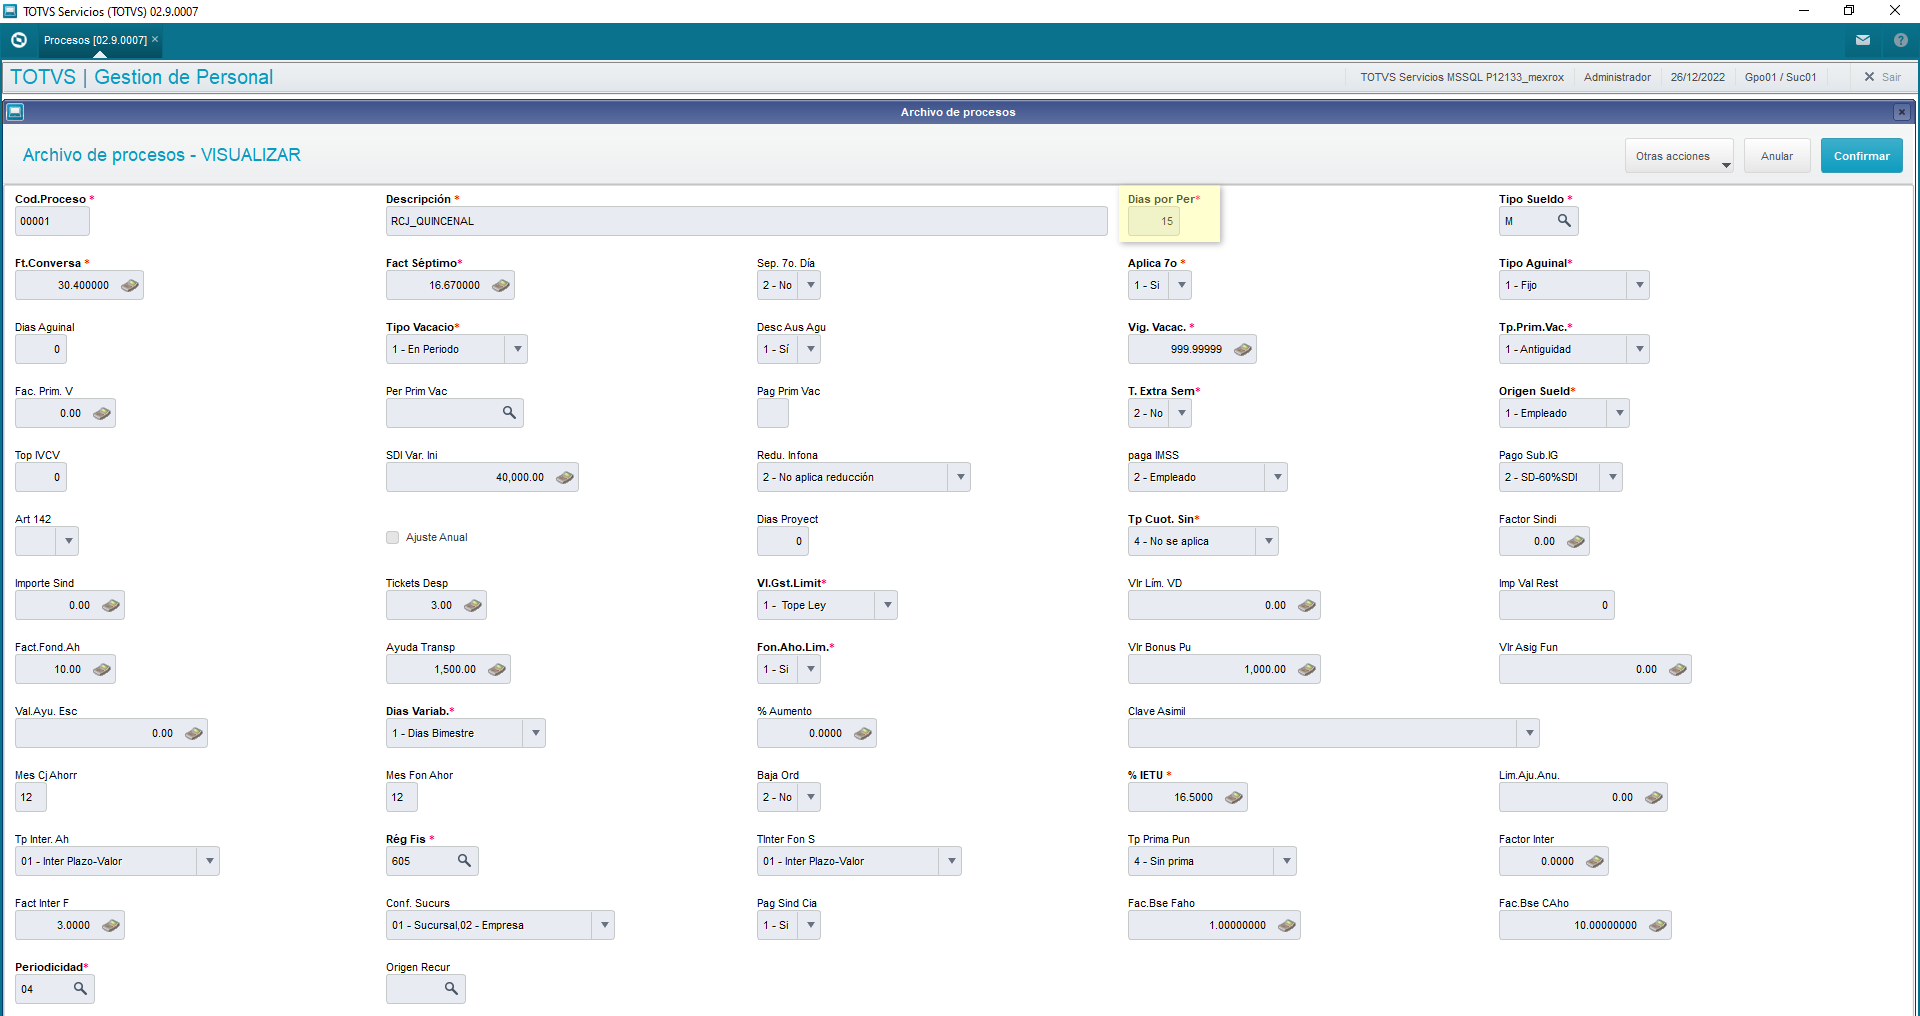Open calculator icon in Tickets Desp field
Viewport: 1920px width, 1016px height.
[473, 606]
